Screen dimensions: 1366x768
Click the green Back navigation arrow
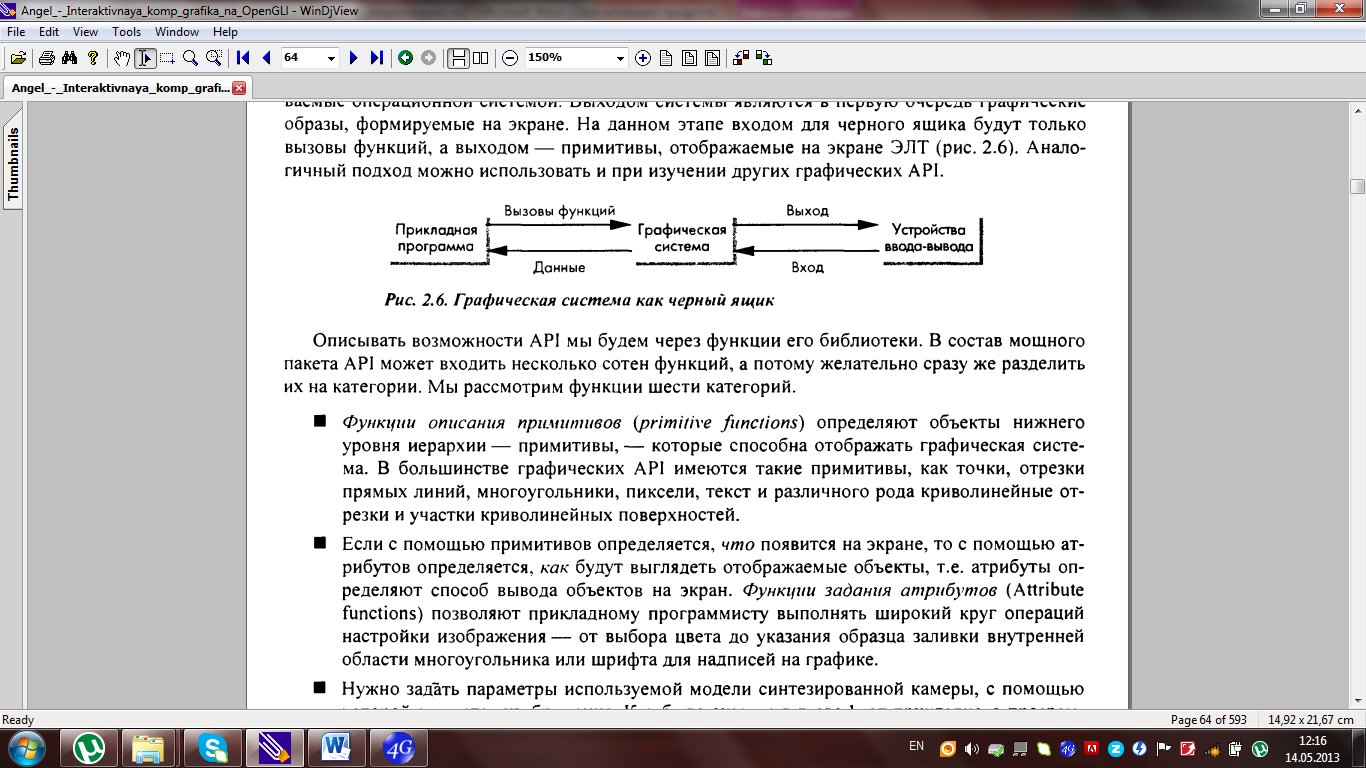point(405,58)
